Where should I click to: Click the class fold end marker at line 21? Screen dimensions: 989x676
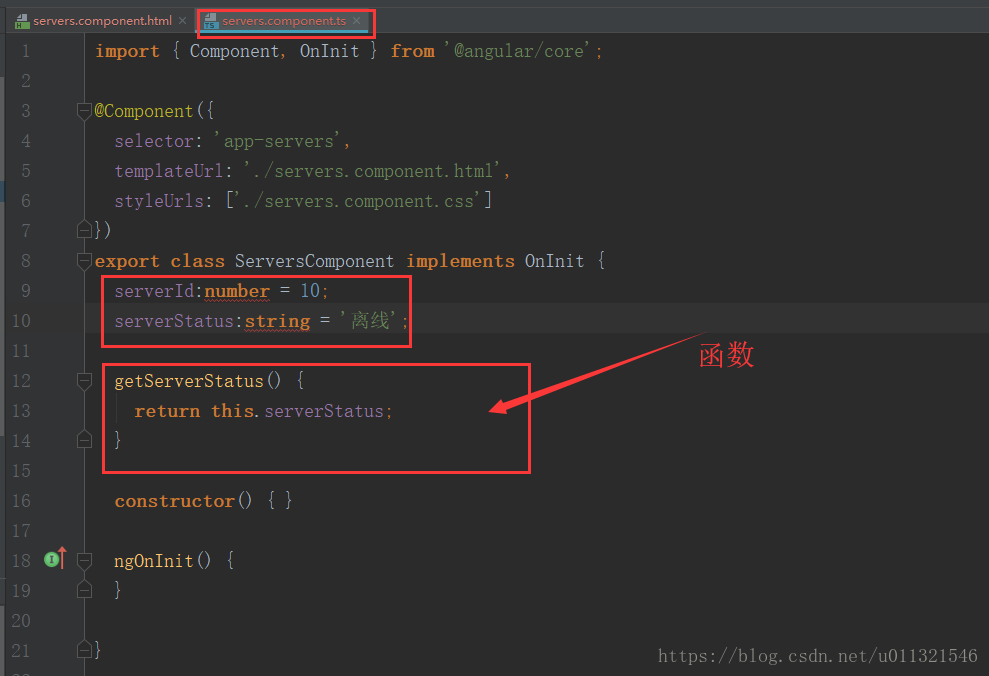84,649
